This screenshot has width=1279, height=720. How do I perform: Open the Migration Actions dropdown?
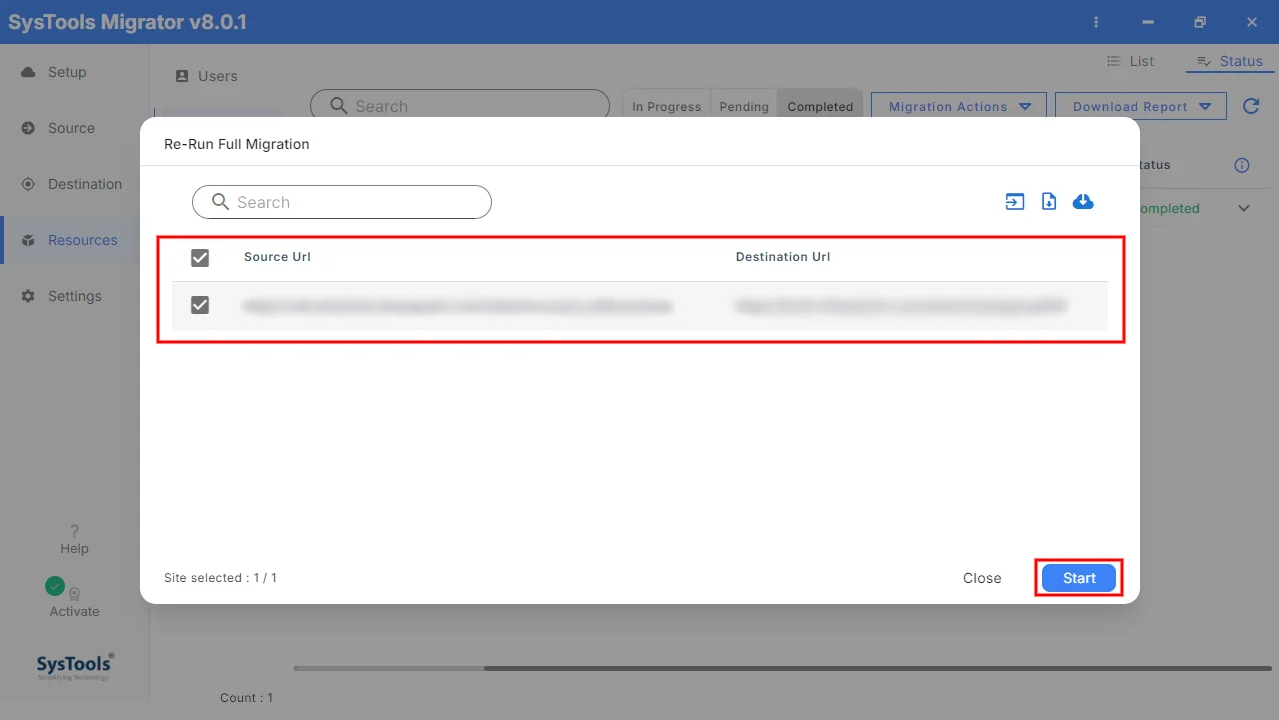959,106
